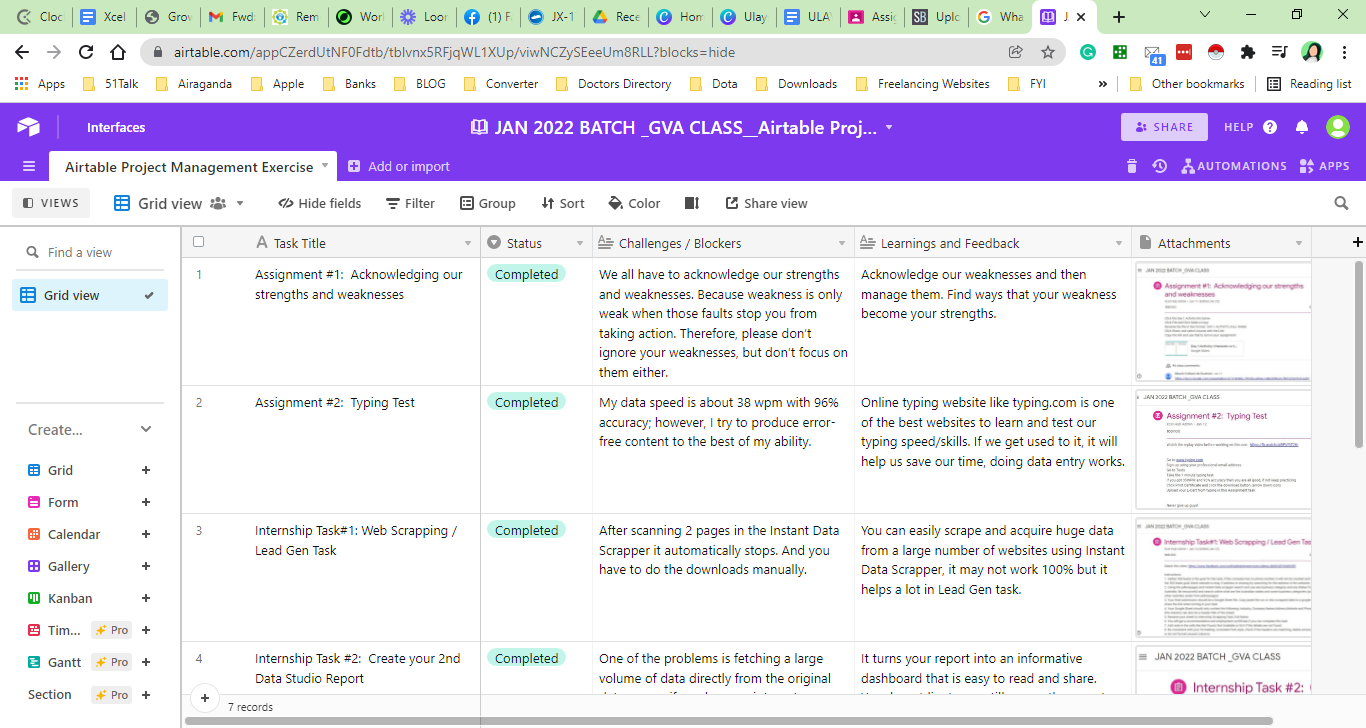
Task: Click the plus beside Kanban
Action: pyautogui.click(x=146, y=598)
